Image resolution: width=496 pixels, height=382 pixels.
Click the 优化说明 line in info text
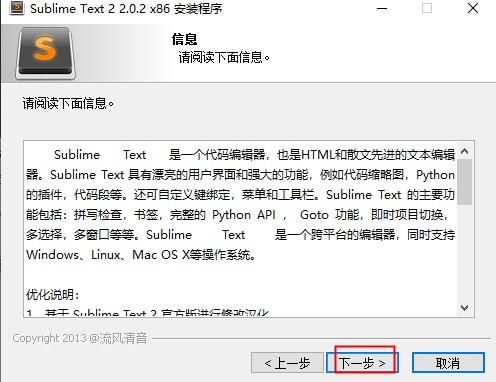pyautogui.click(x=53, y=294)
